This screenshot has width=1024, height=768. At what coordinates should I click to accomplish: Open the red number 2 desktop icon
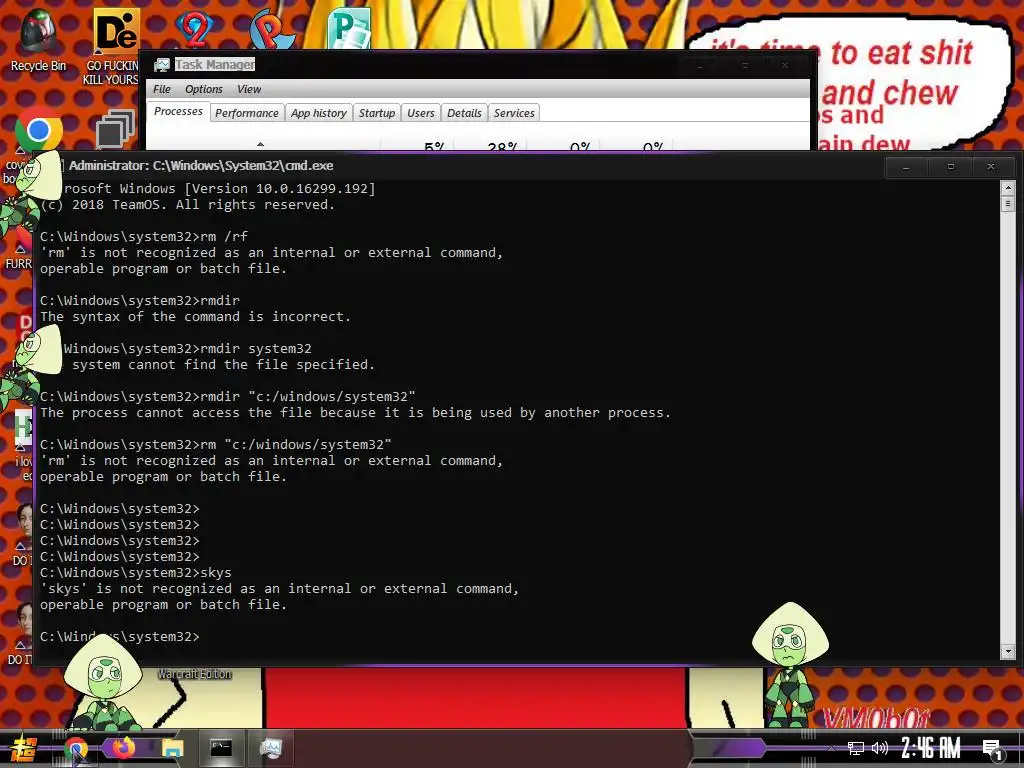coord(194,29)
